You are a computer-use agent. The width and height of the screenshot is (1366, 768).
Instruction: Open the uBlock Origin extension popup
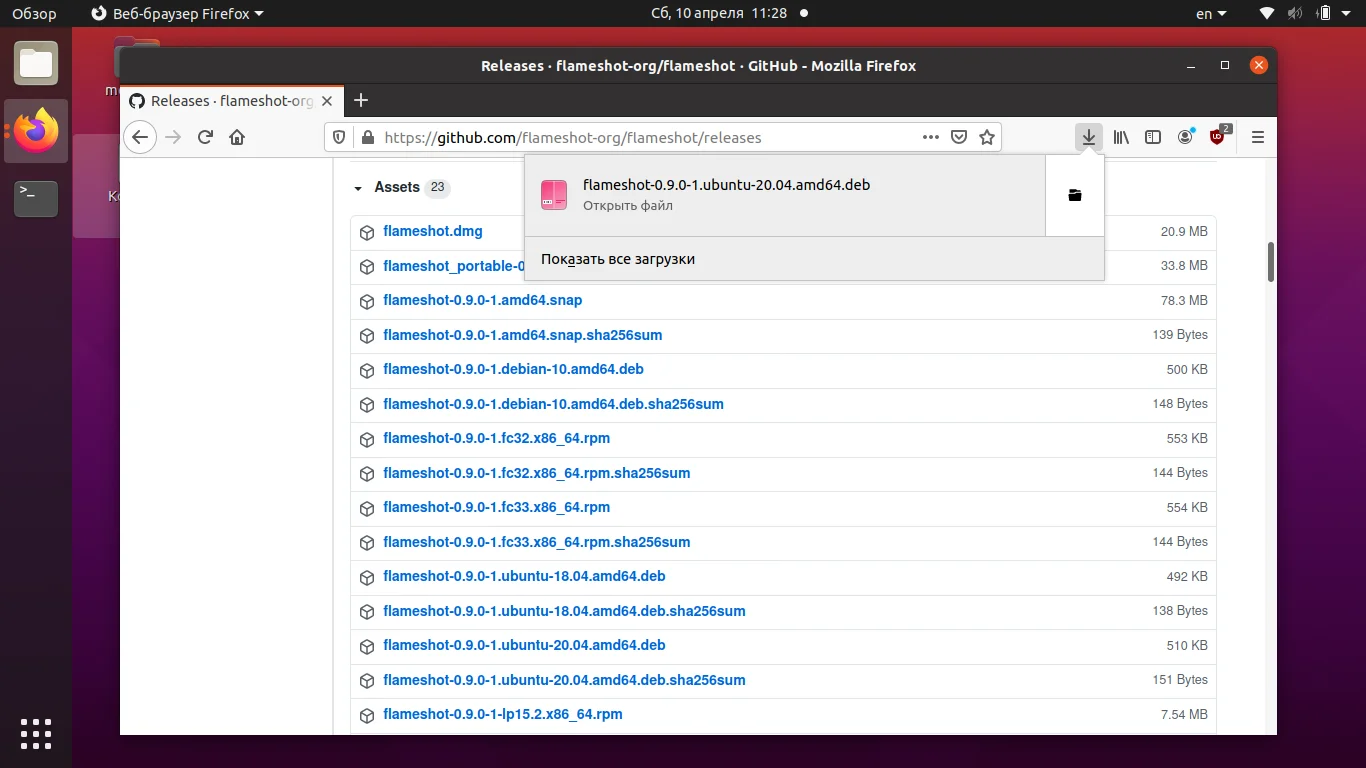1217,137
